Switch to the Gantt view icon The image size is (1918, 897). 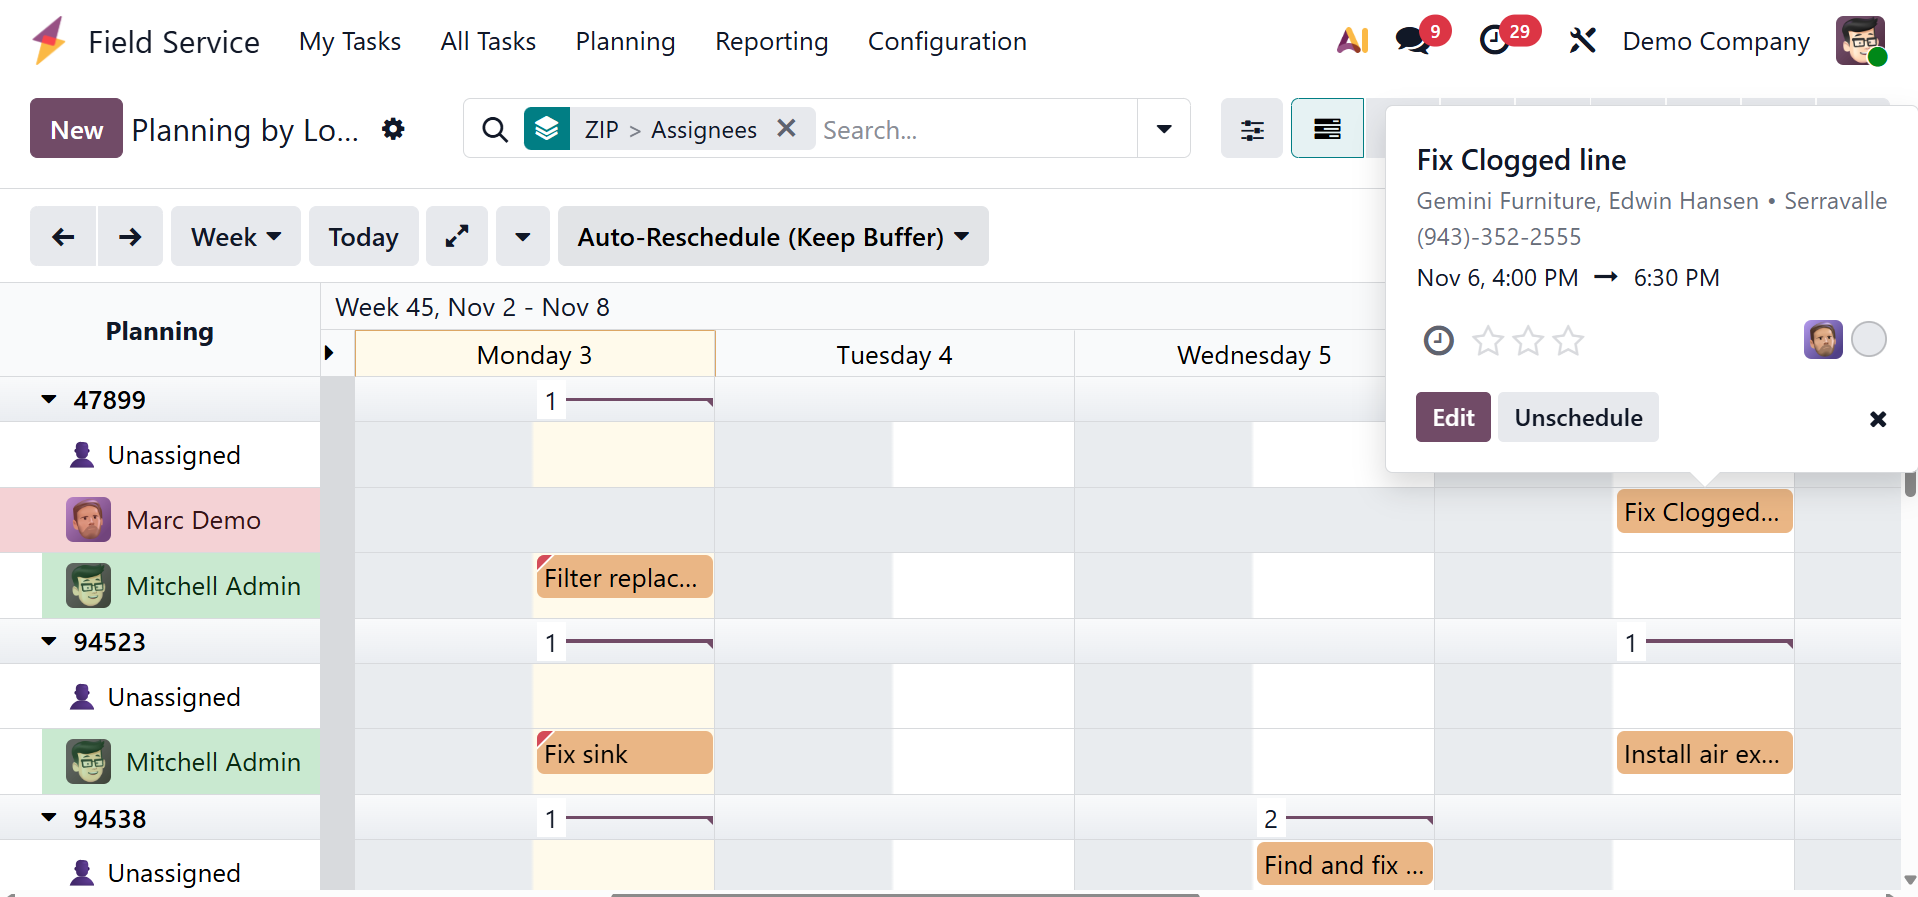(x=1327, y=129)
